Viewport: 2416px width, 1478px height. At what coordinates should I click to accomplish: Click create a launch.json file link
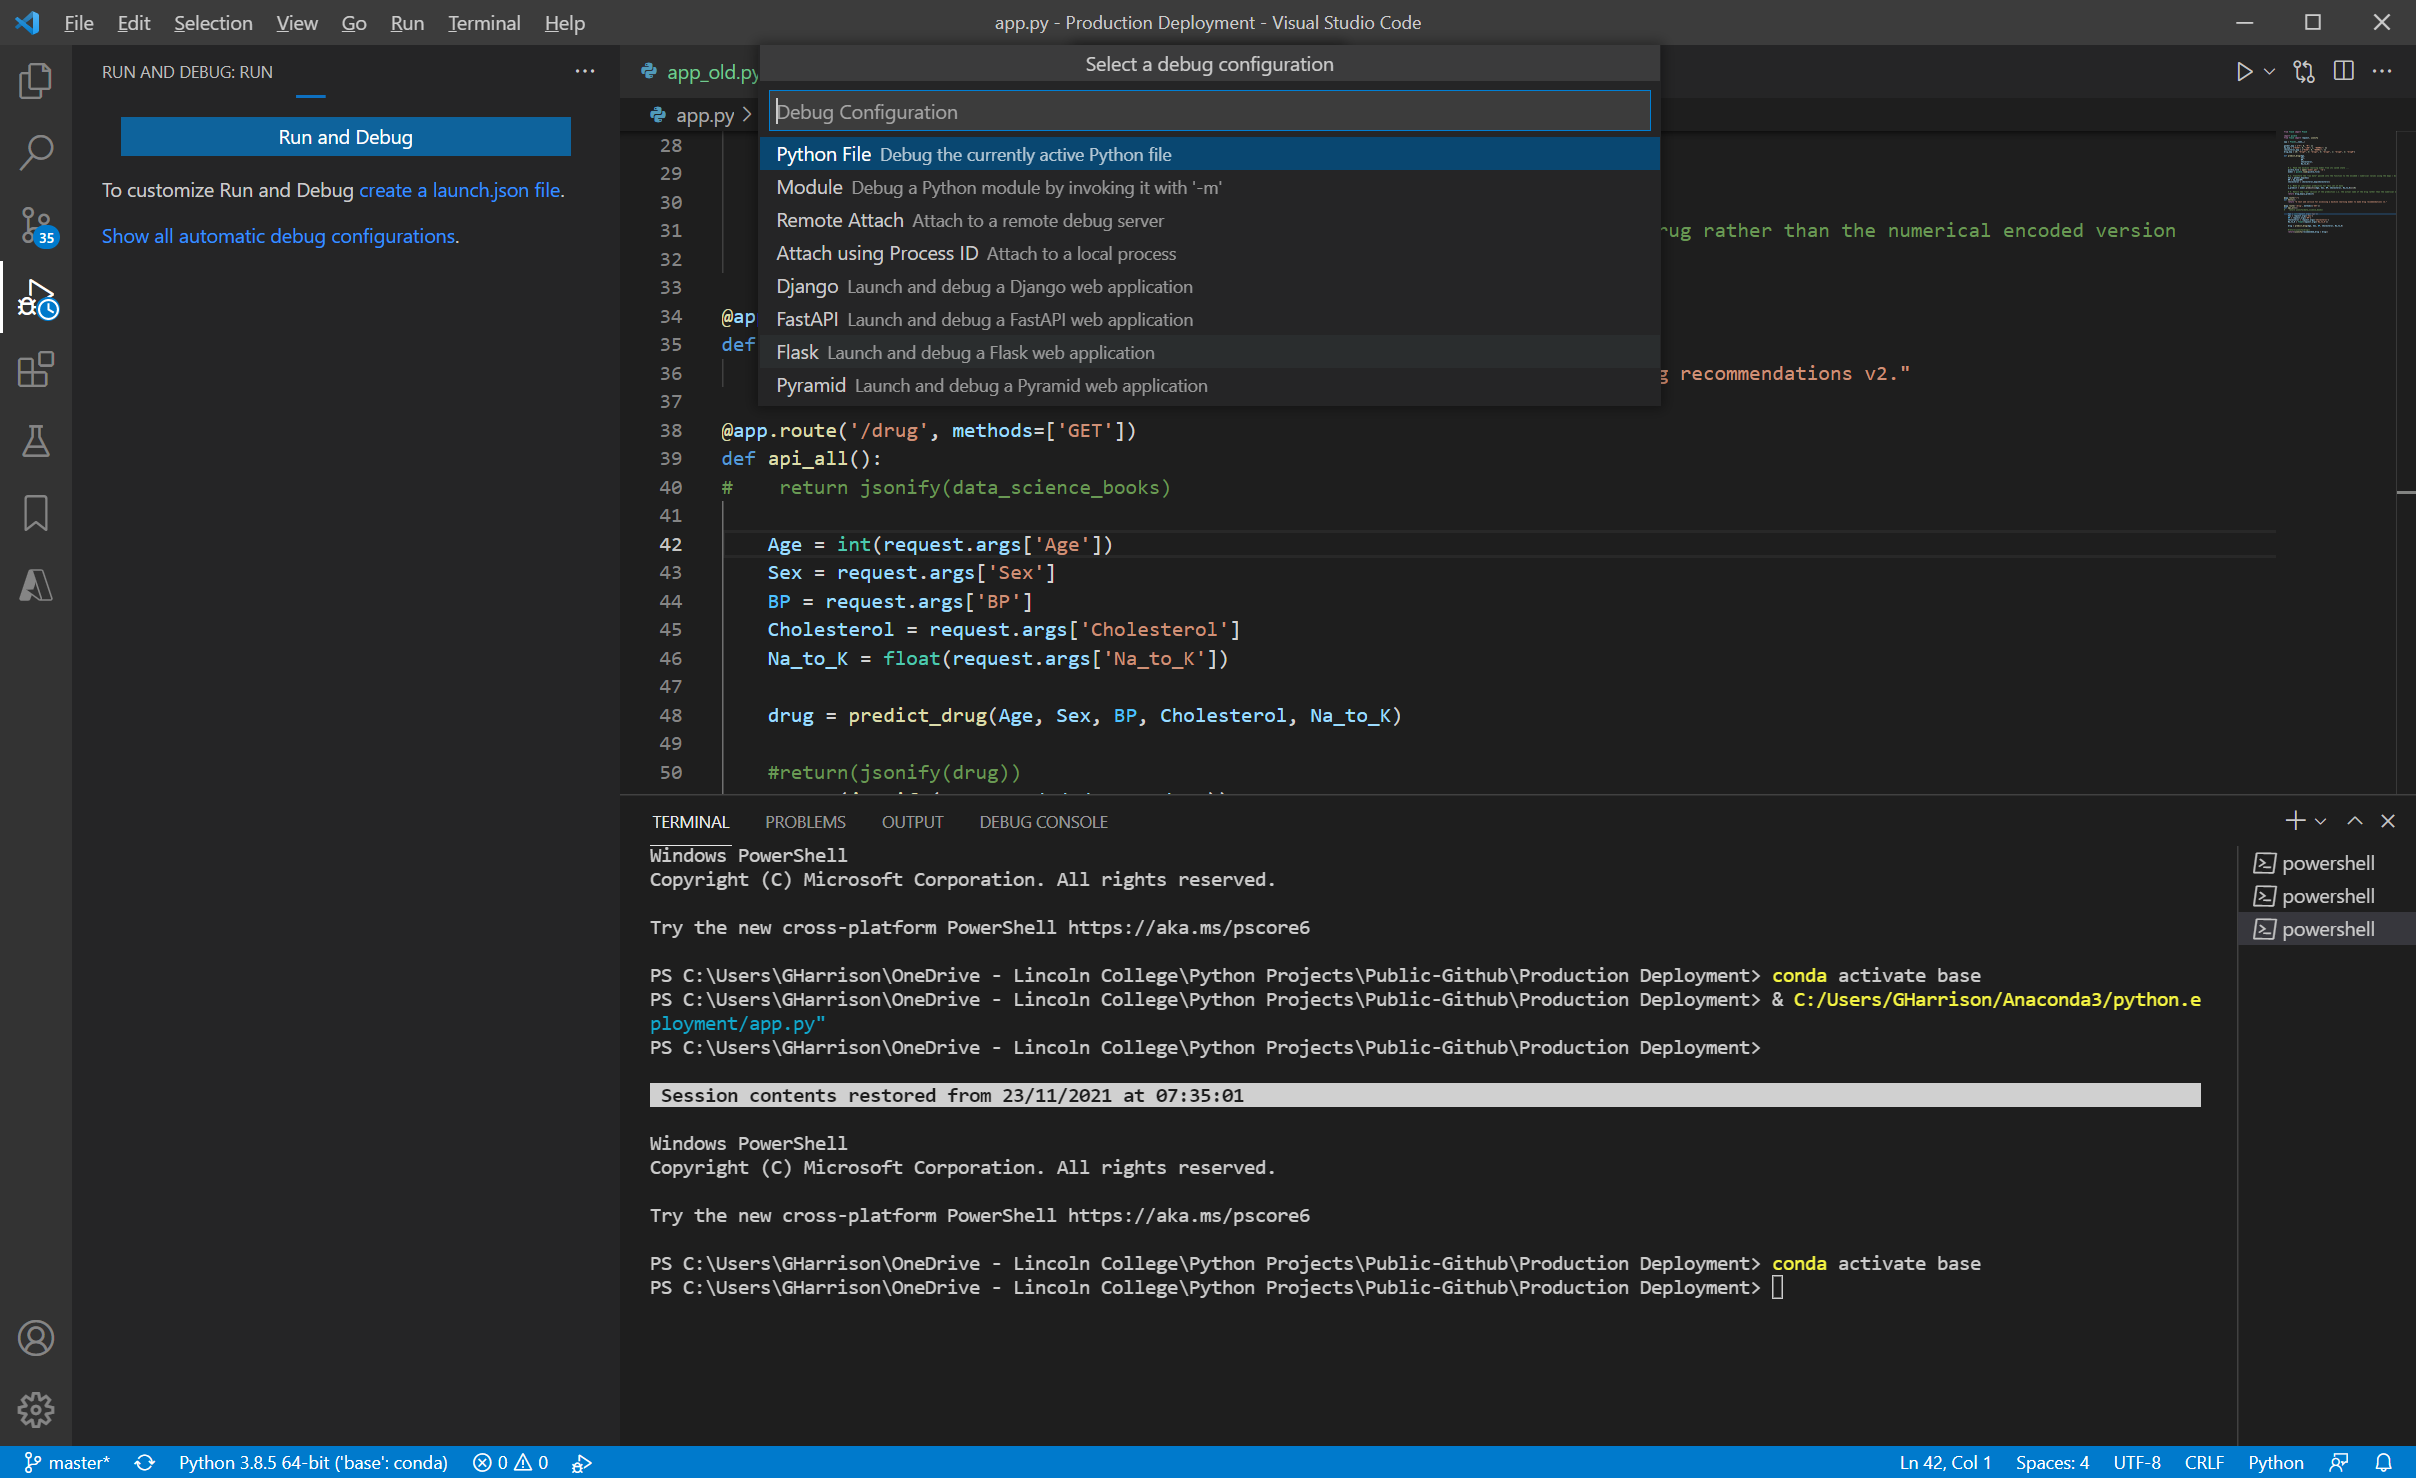(459, 190)
